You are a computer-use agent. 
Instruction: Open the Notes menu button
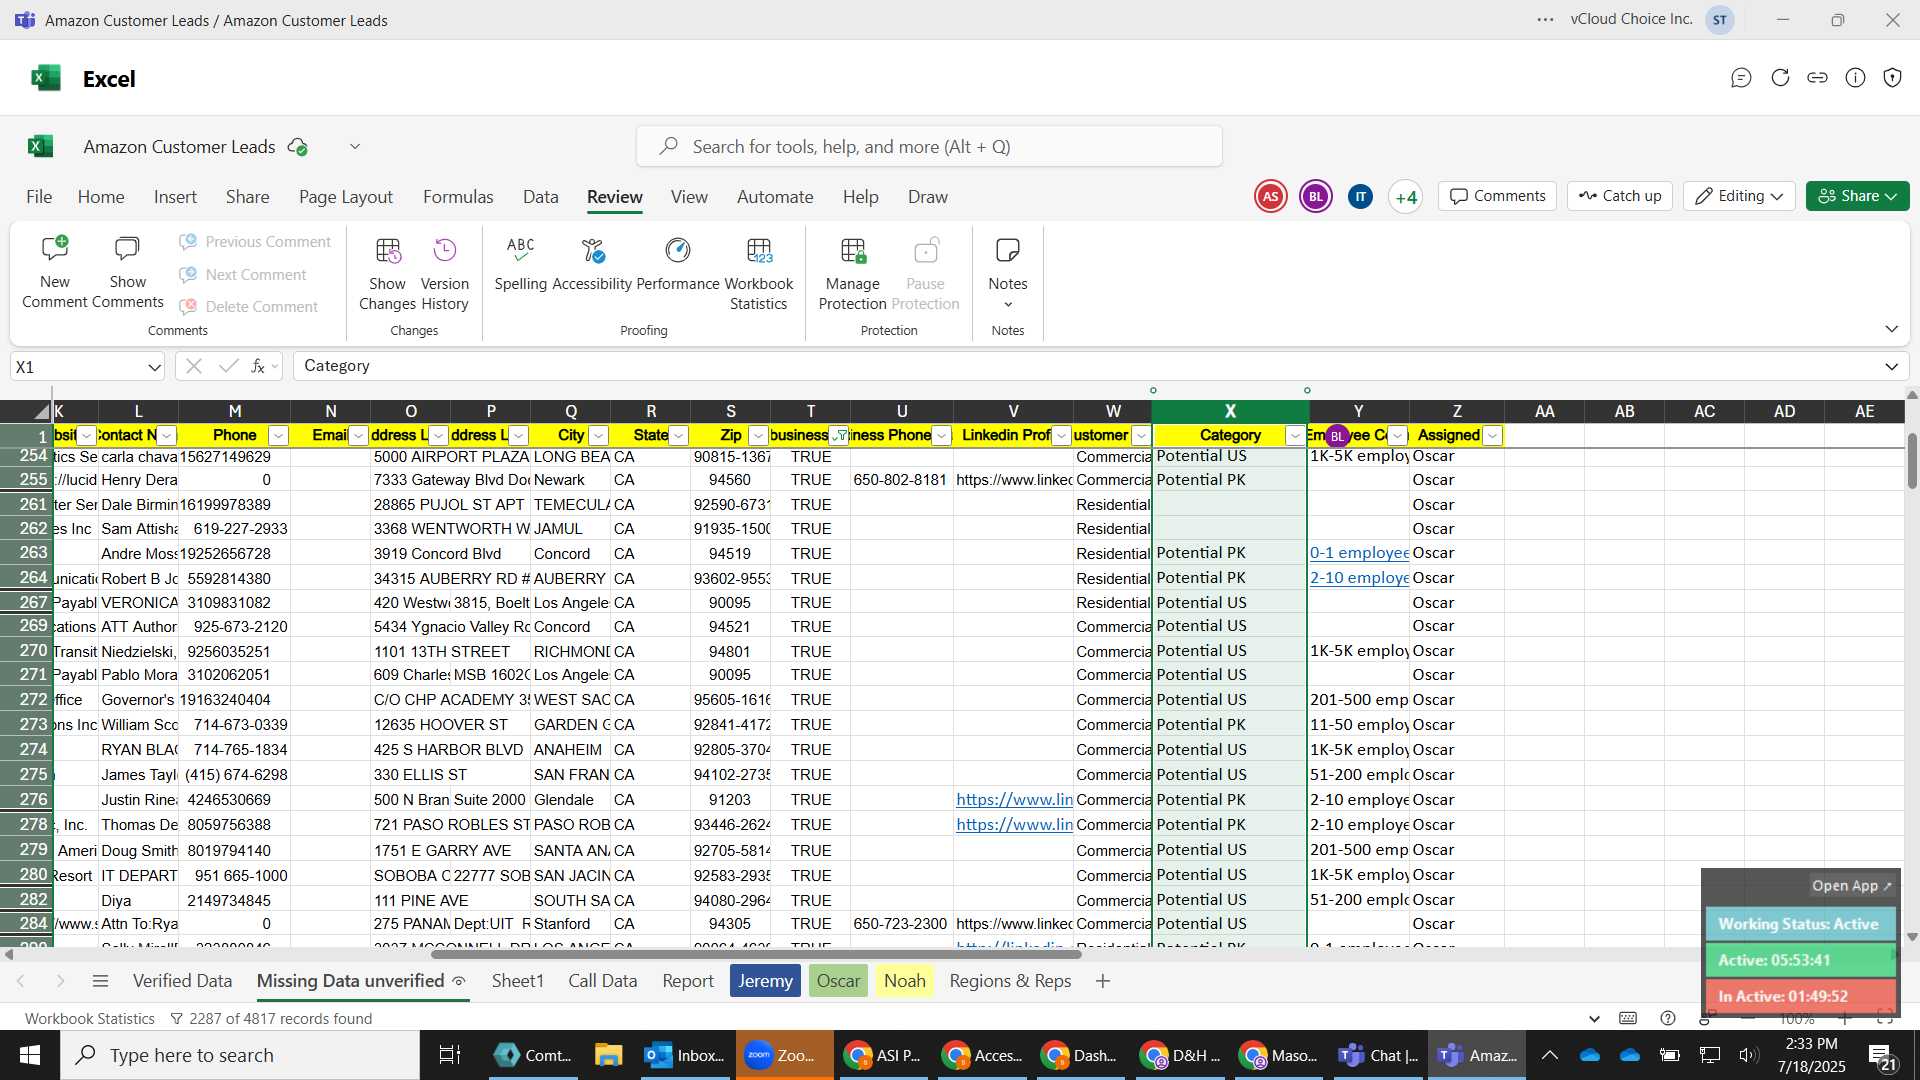point(1008,274)
